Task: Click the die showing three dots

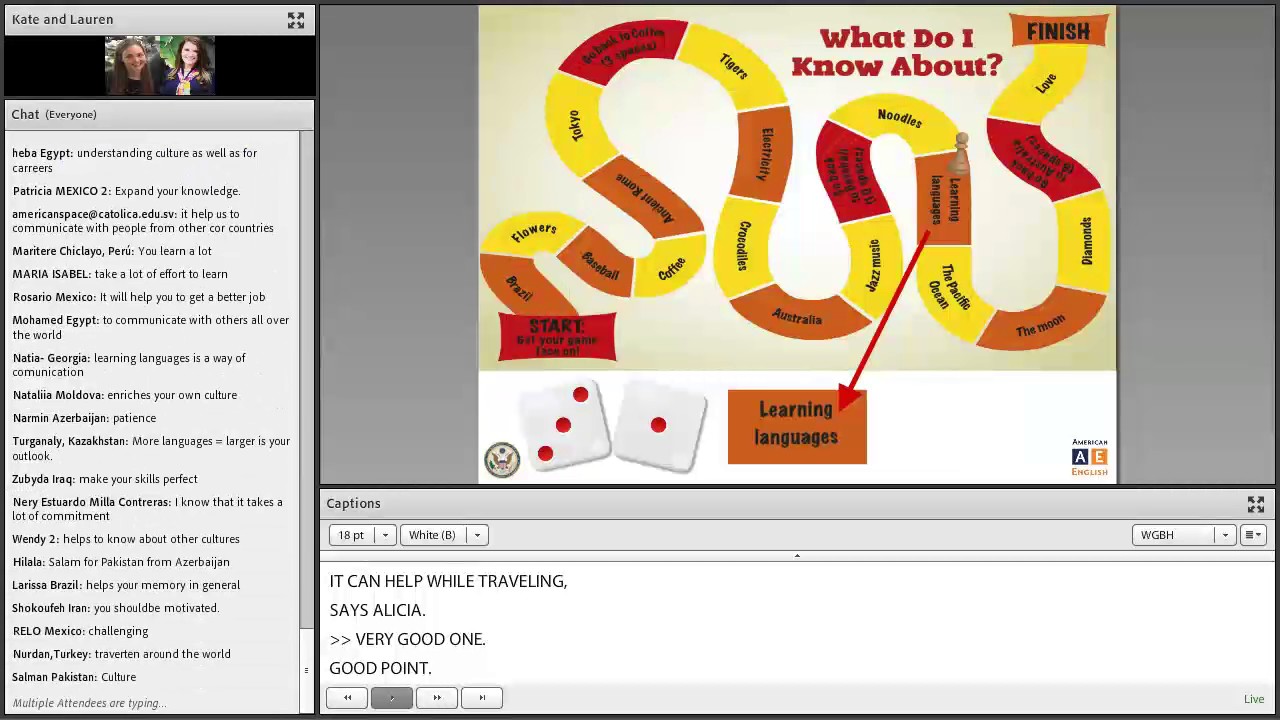Action: point(564,426)
